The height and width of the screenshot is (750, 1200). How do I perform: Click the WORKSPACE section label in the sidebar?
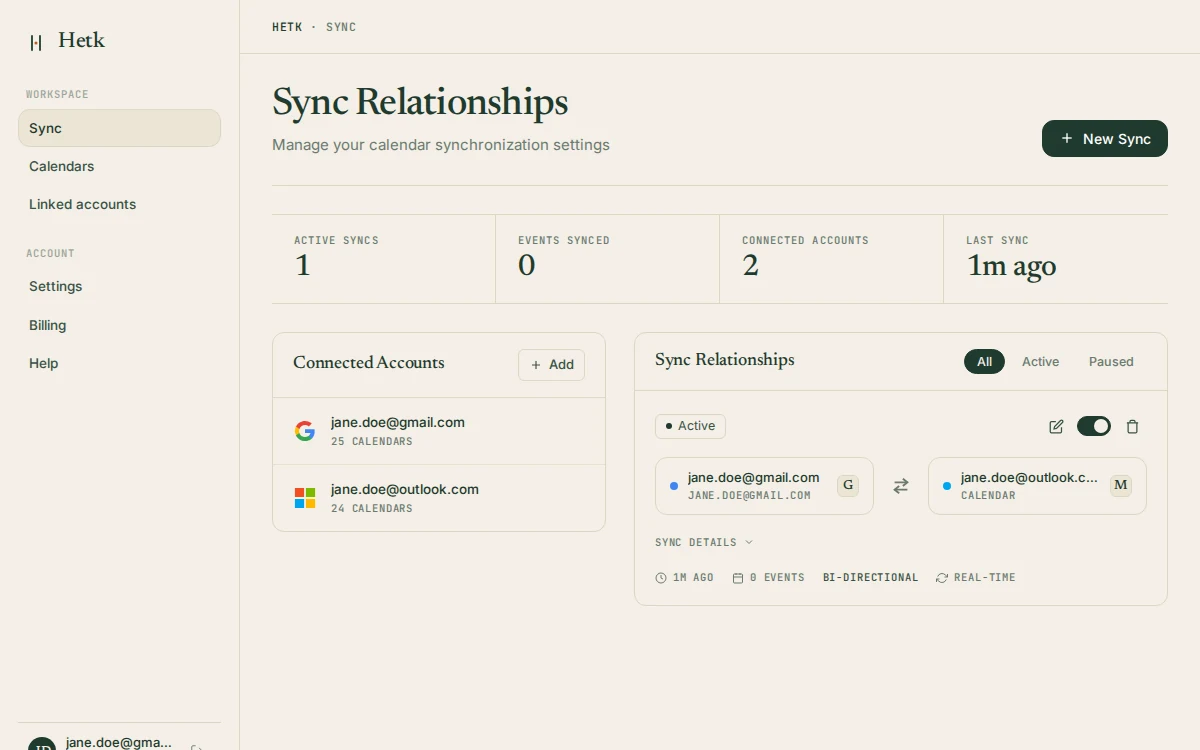point(57,94)
